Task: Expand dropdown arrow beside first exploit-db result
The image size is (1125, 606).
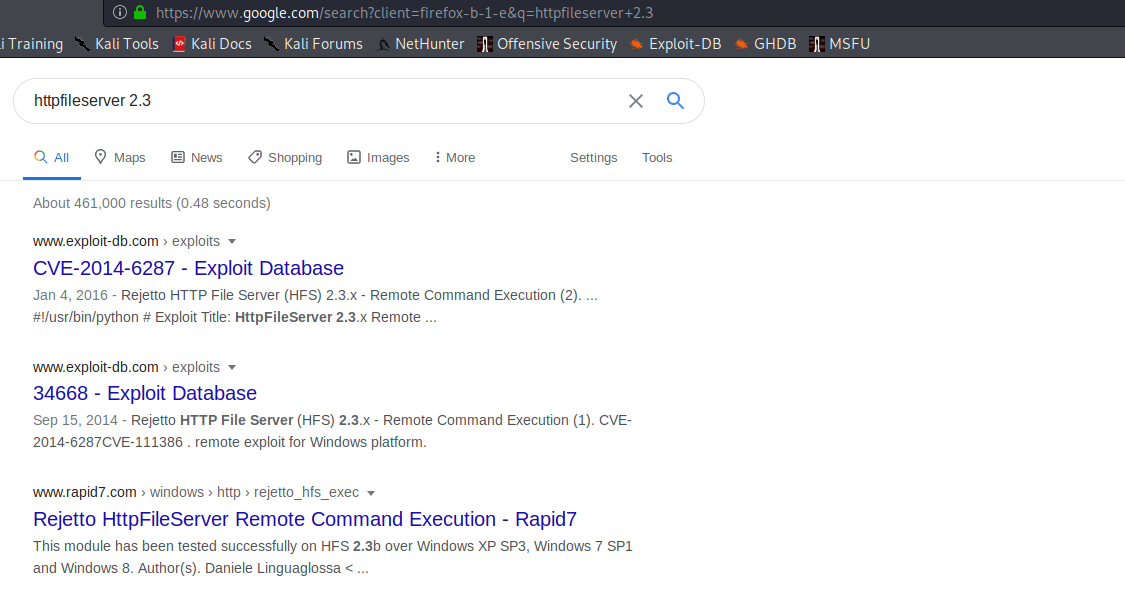Action: coord(232,241)
